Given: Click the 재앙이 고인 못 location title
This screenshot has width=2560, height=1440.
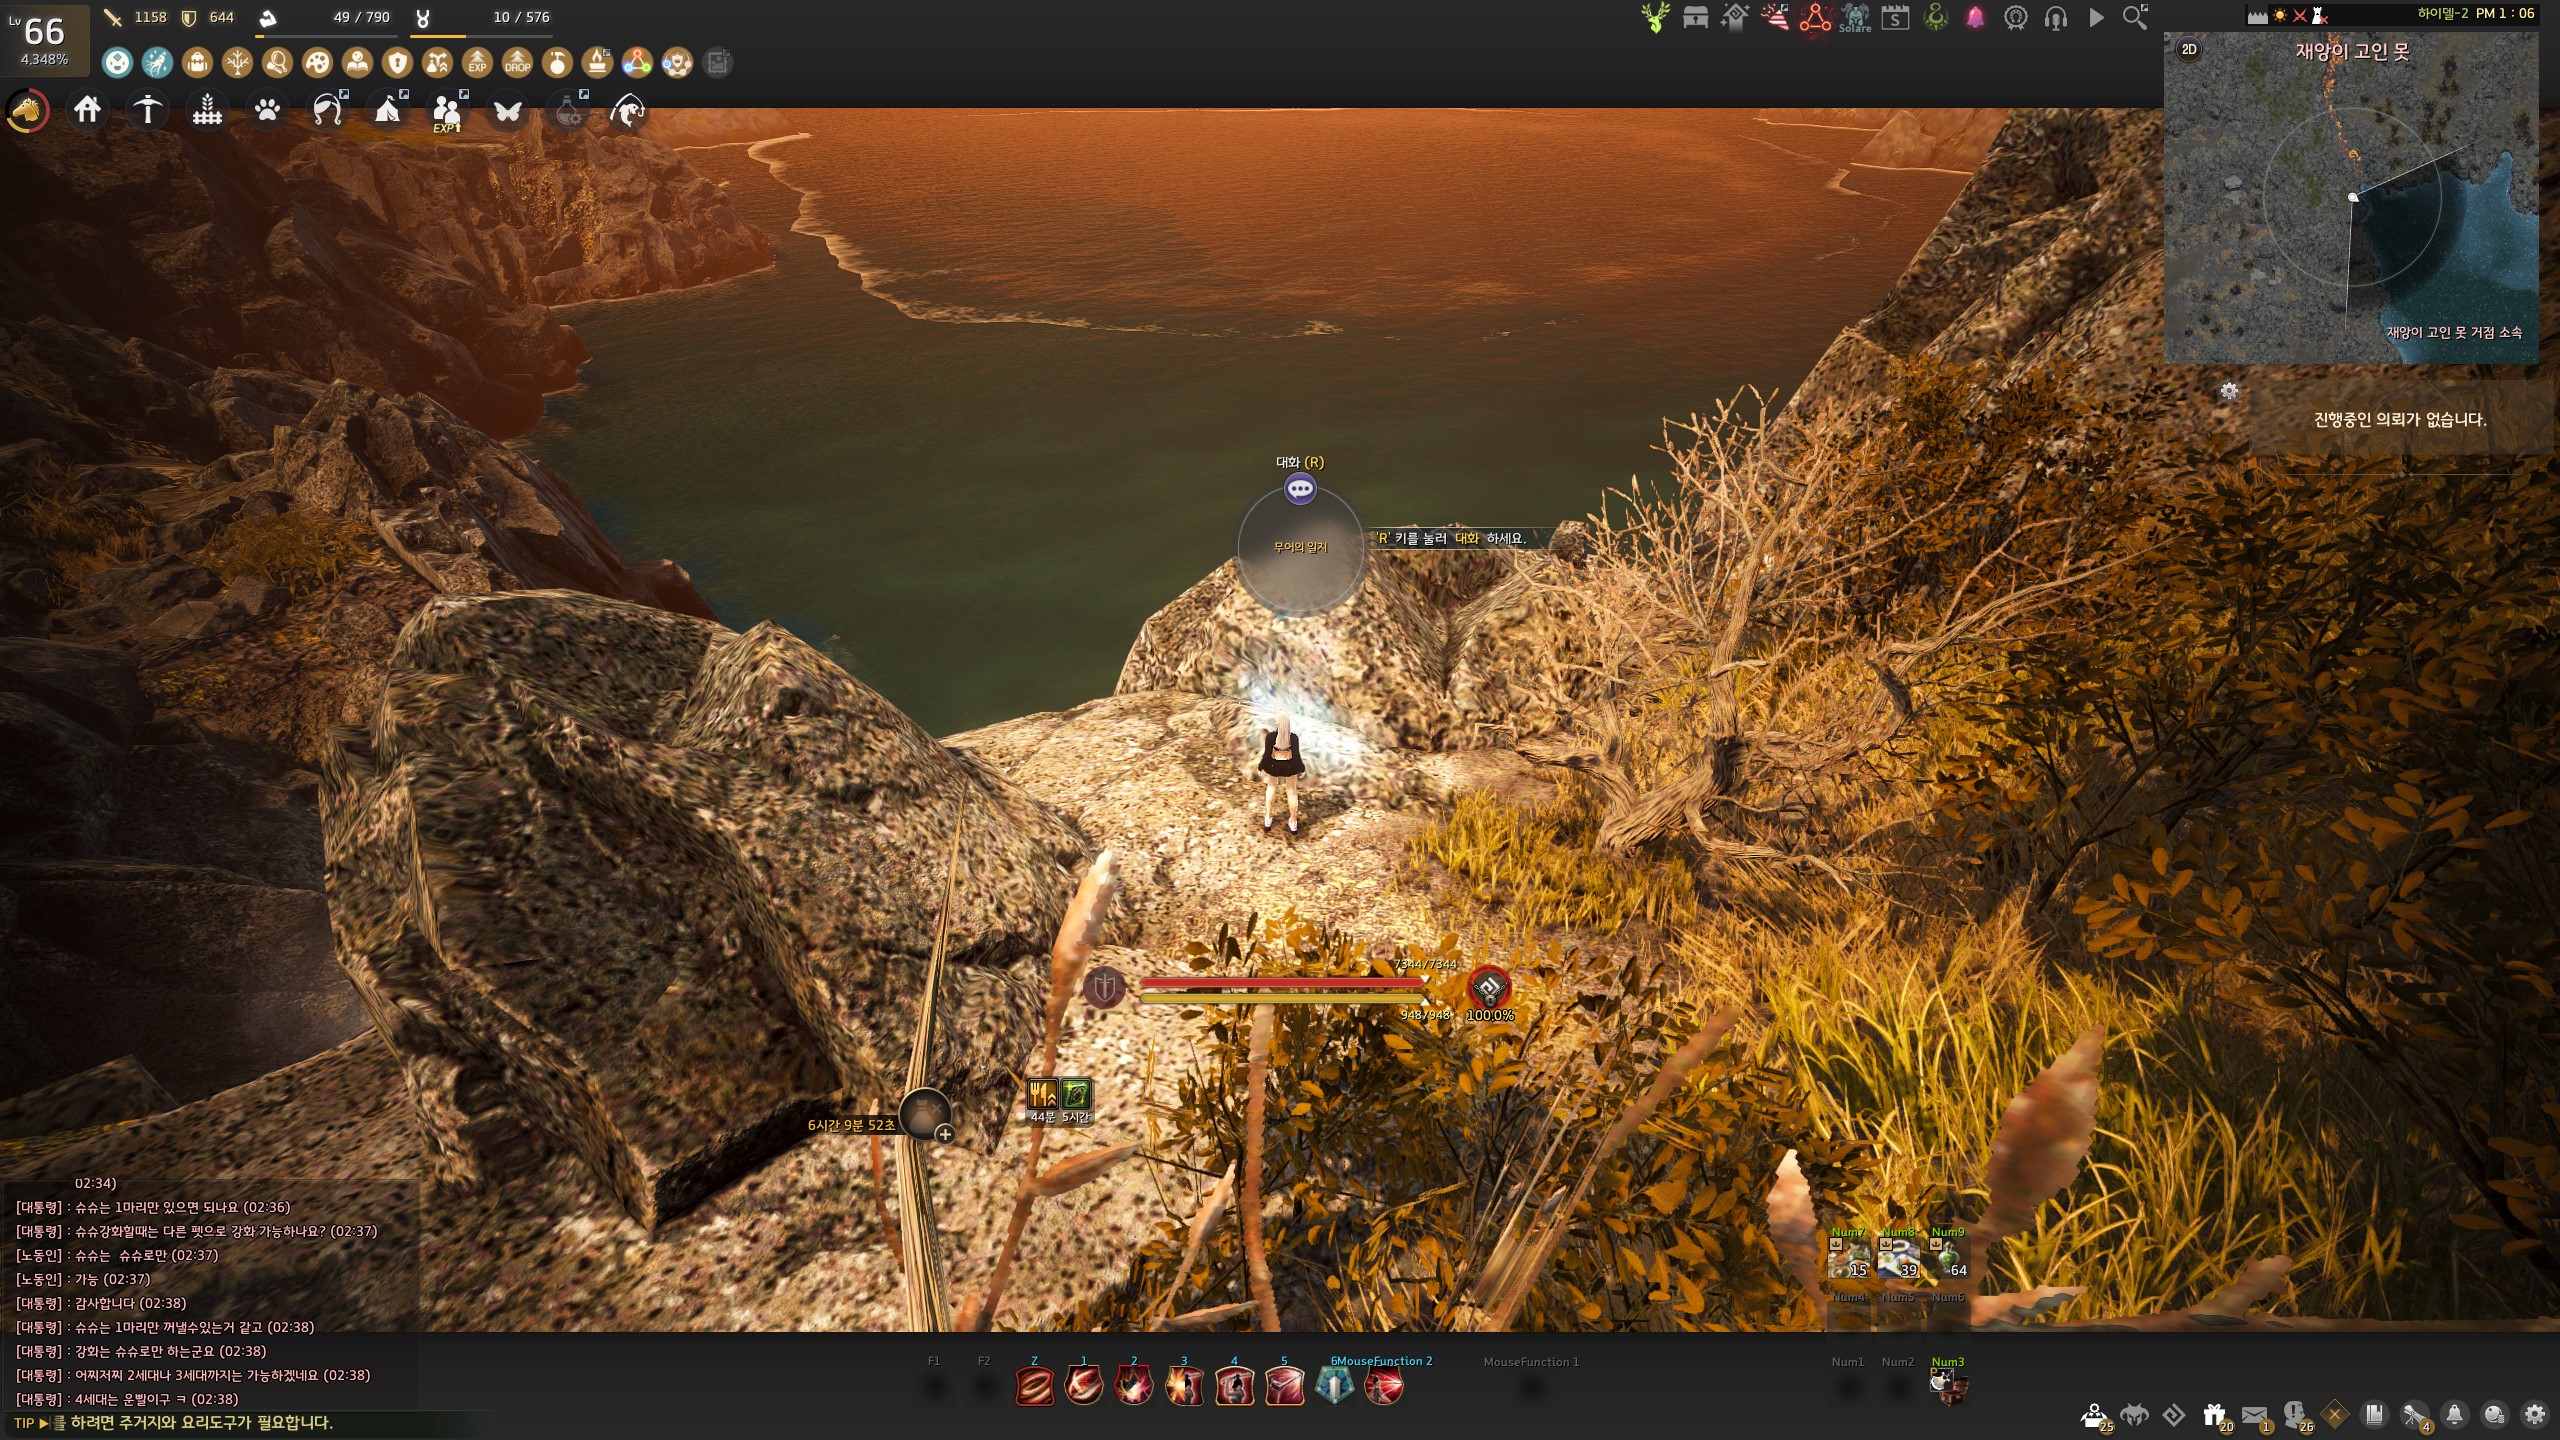Looking at the screenshot, I should point(2352,52).
